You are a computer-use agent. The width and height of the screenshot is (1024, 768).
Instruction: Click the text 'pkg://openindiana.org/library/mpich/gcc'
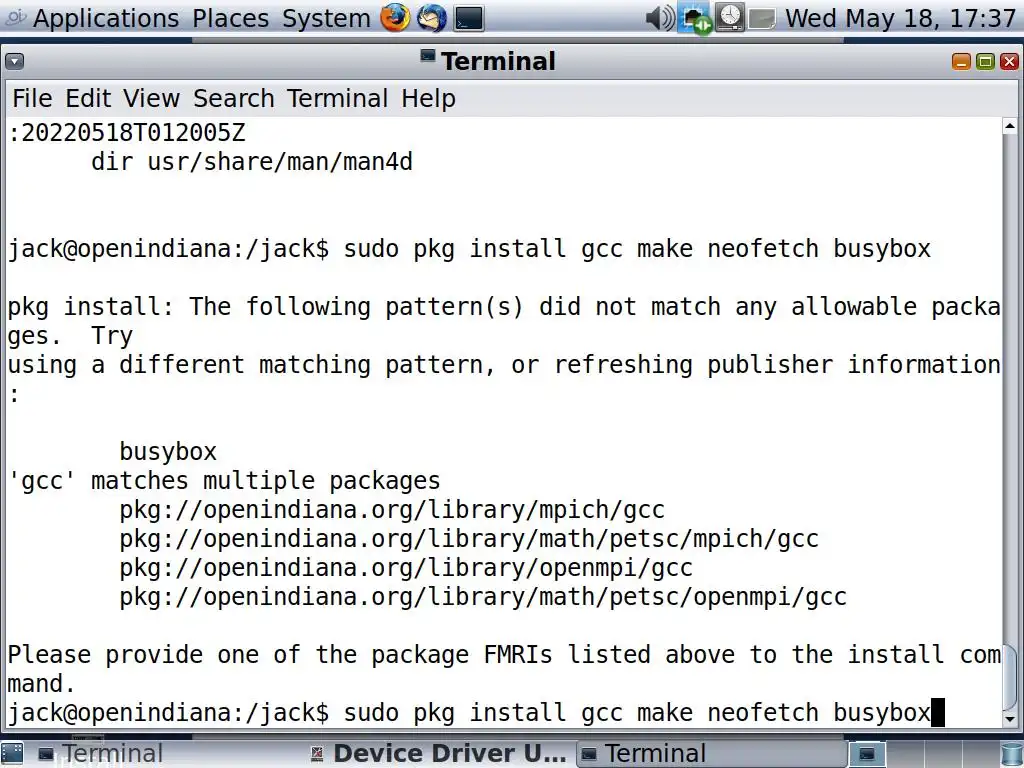tap(392, 510)
